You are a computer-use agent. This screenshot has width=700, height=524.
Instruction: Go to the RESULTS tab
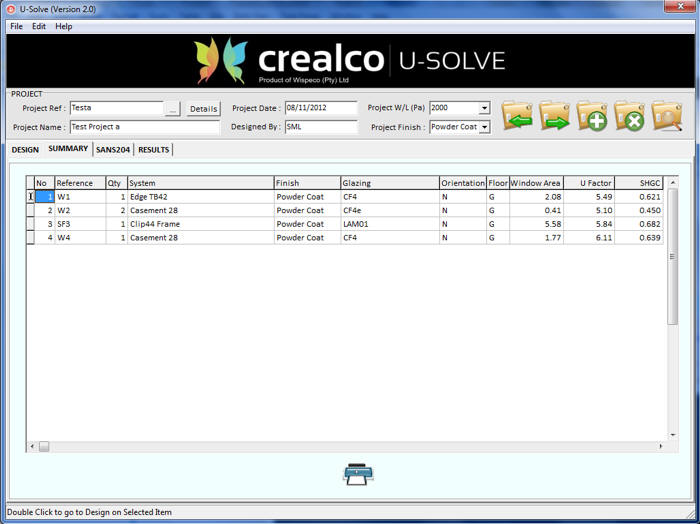click(x=153, y=150)
